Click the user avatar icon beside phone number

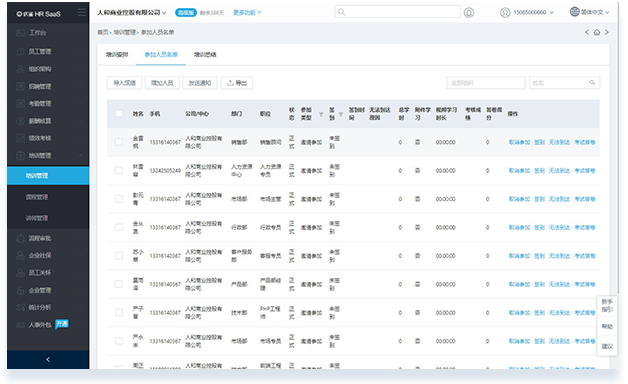(x=505, y=13)
